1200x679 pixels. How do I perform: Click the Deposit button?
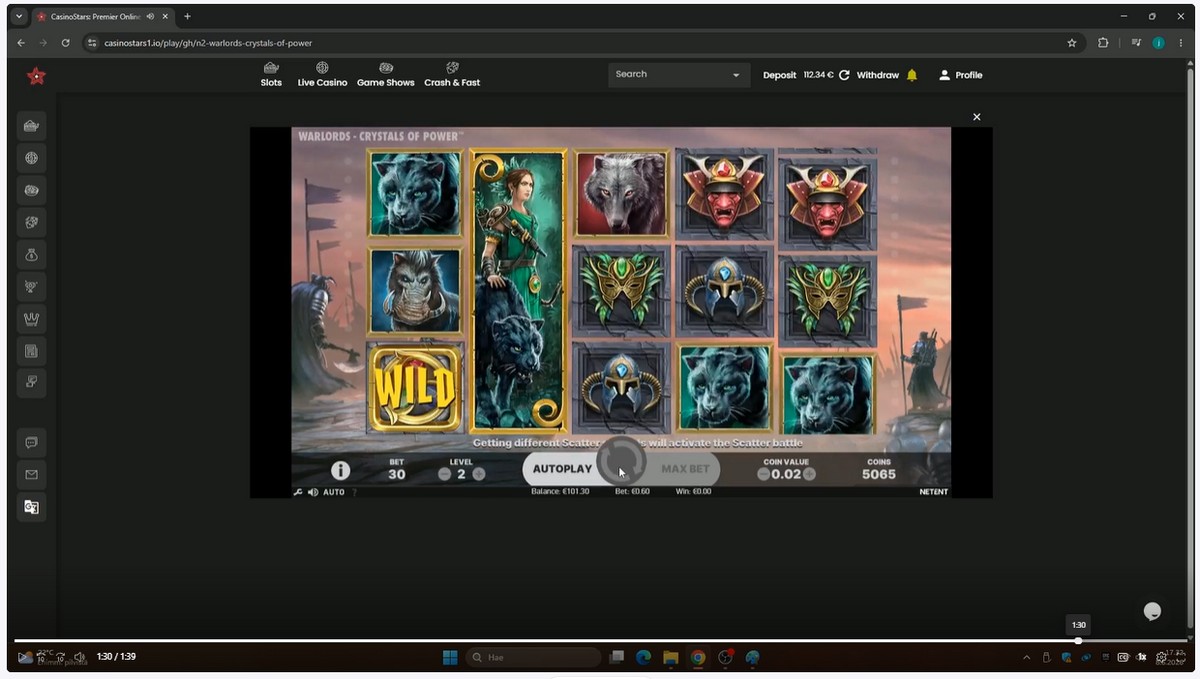(x=779, y=75)
